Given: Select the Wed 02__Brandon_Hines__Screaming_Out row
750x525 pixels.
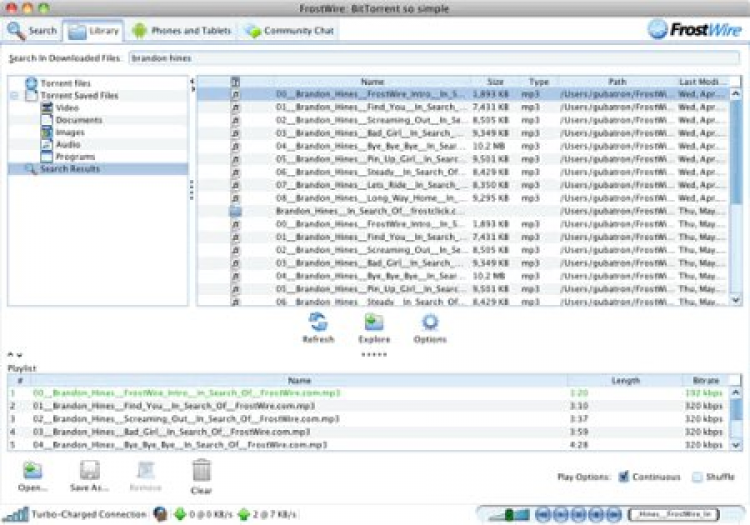Looking at the screenshot, I should (463, 120).
